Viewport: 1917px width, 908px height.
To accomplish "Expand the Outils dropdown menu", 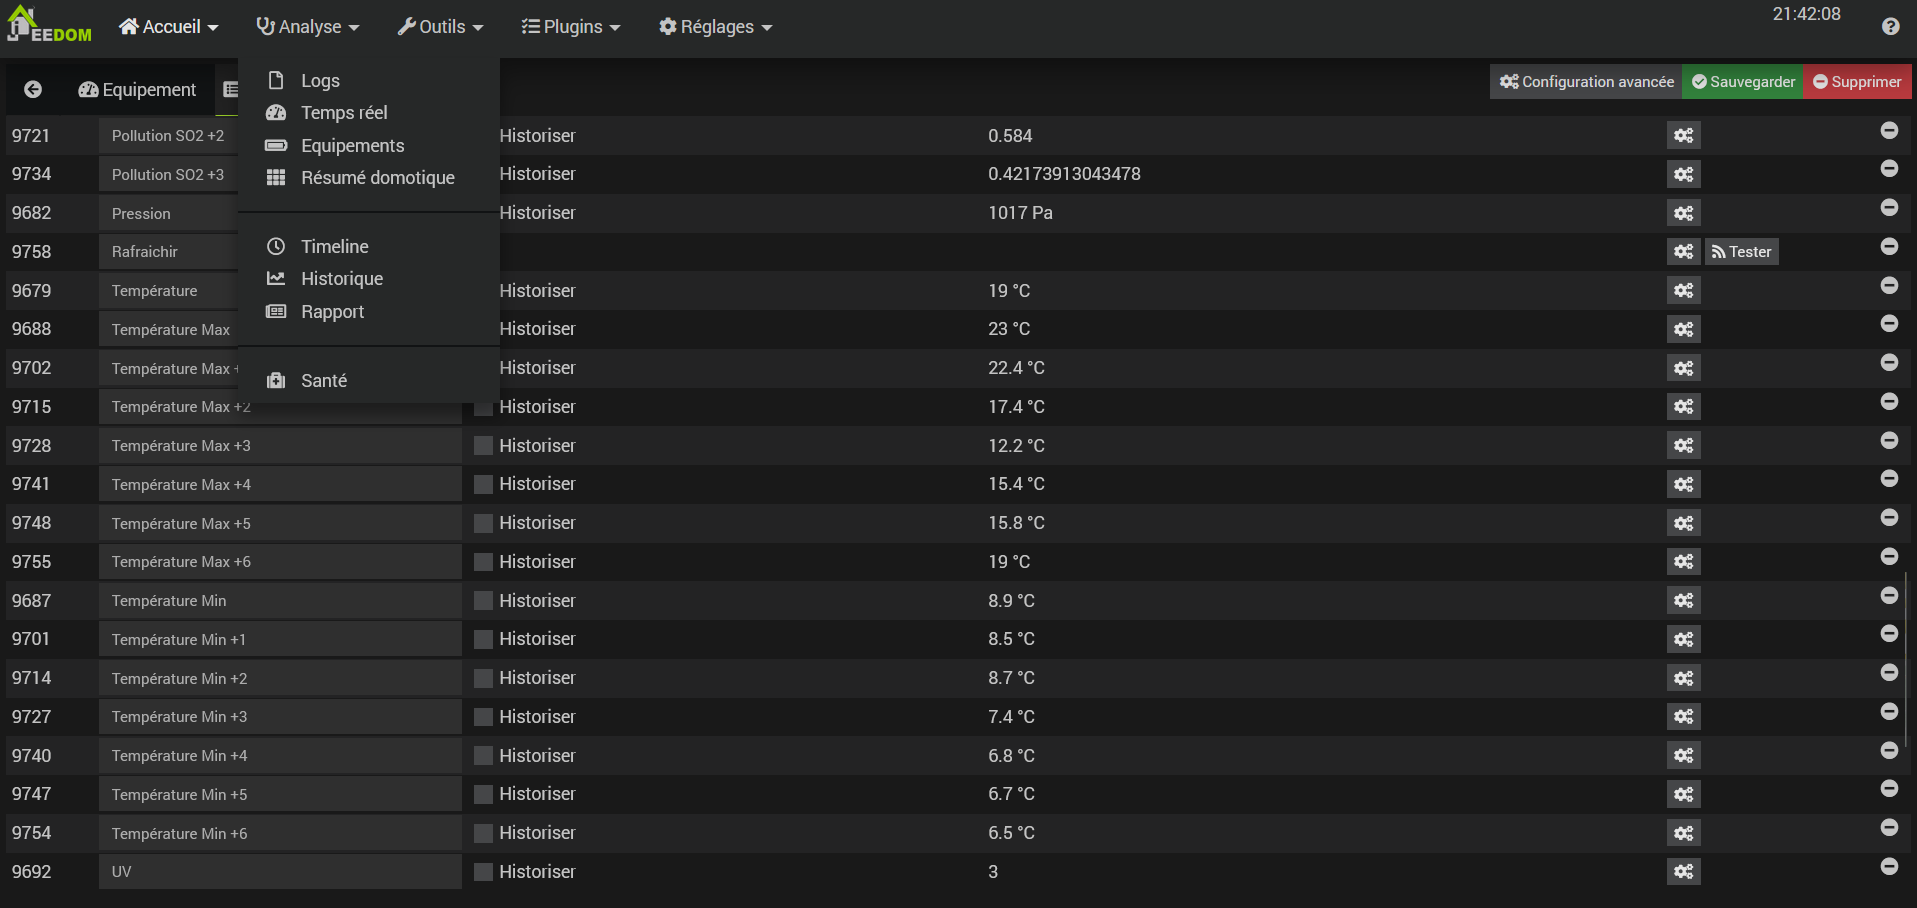I will 440,27.
